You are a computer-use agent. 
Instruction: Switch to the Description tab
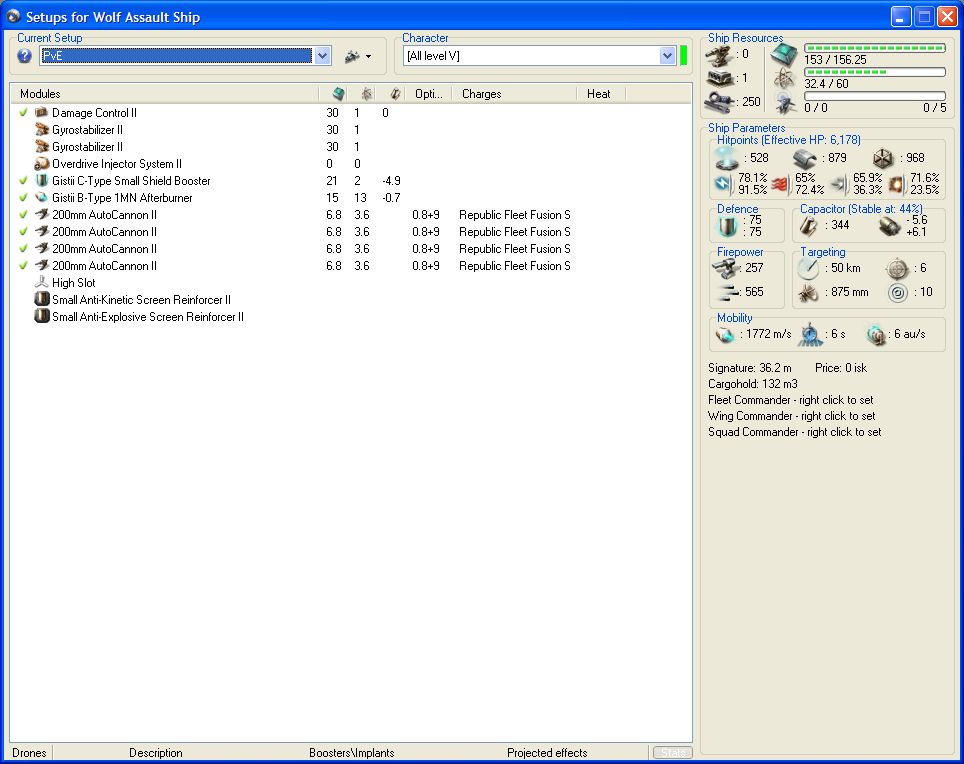(156, 753)
